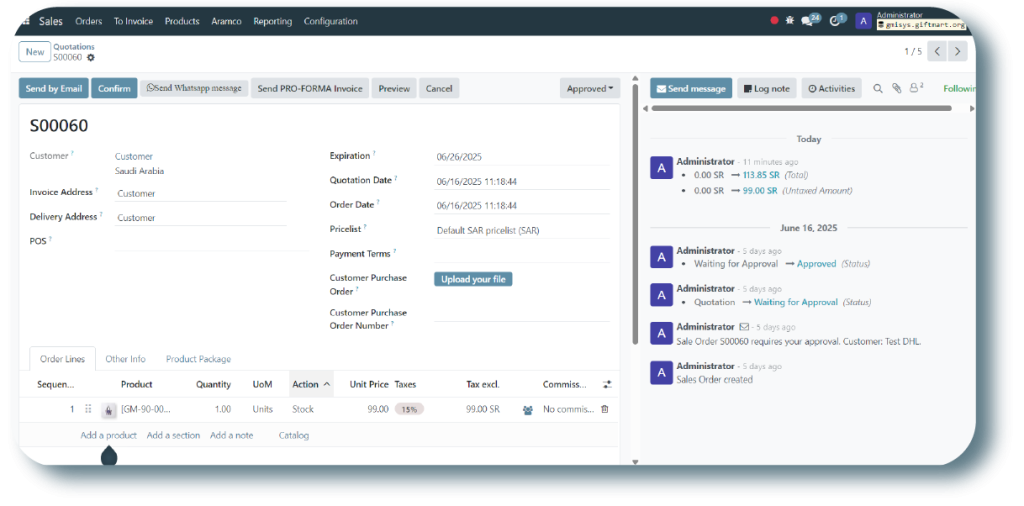
Task: Click the commission people icon on line 1
Action: tap(528, 411)
